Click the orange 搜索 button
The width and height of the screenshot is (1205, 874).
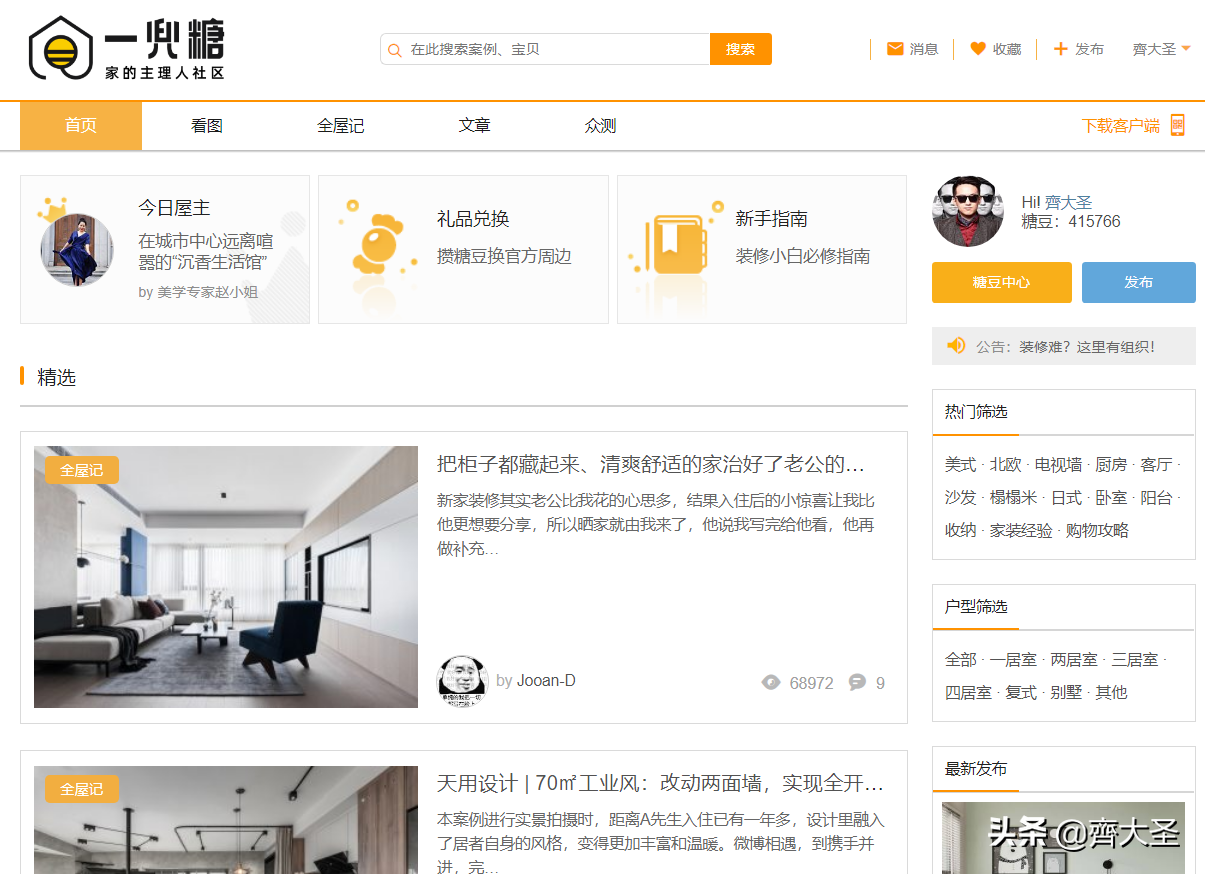pyautogui.click(x=741, y=49)
